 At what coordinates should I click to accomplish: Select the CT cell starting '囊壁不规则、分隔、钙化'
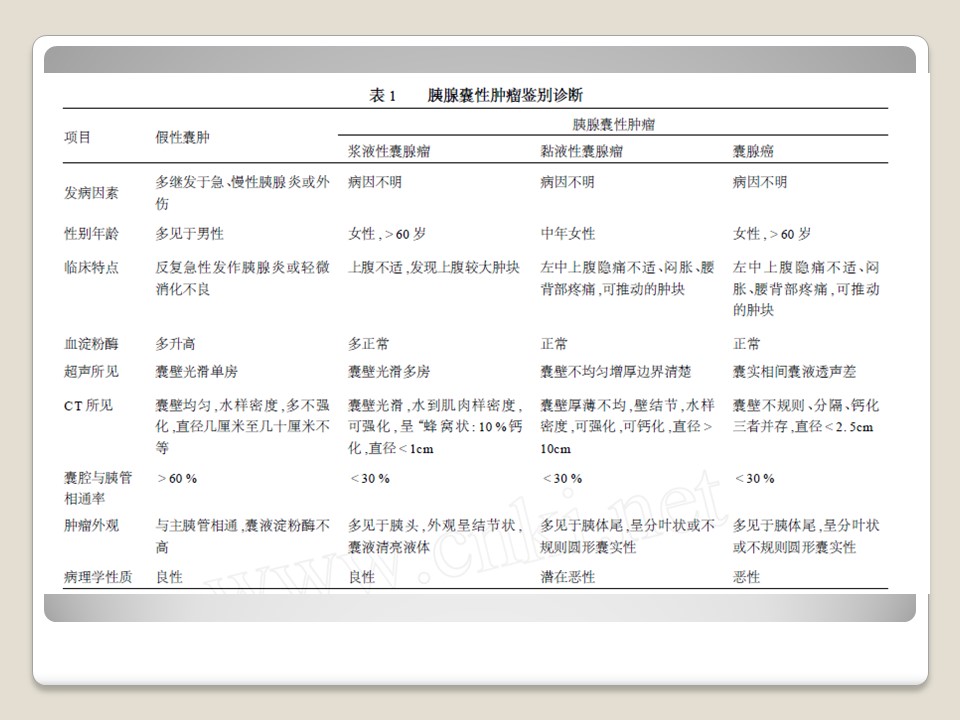click(x=806, y=416)
